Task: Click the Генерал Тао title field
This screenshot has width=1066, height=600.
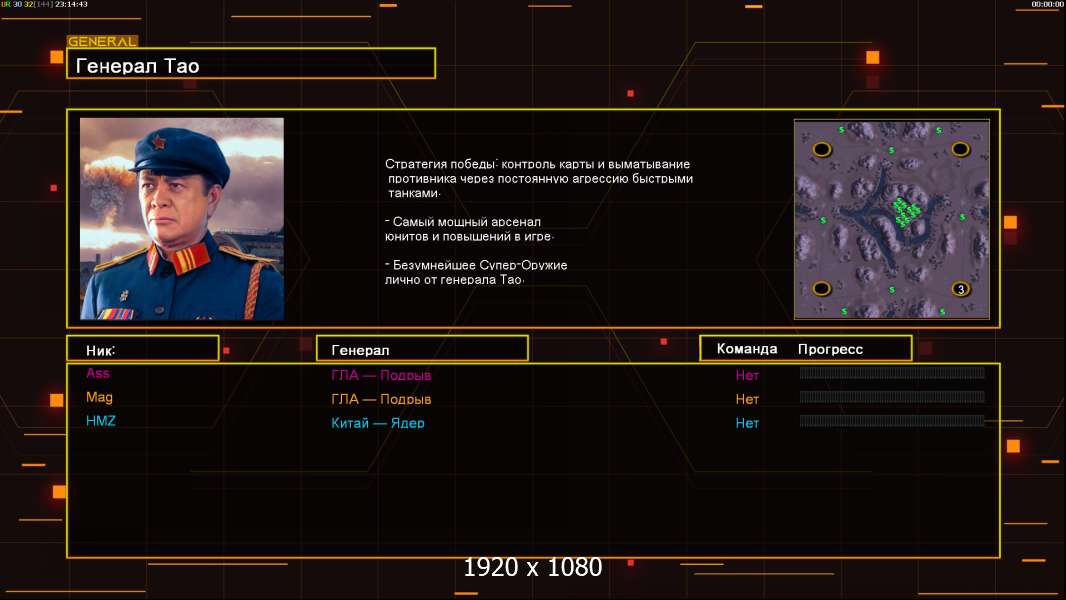Action: (251, 63)
